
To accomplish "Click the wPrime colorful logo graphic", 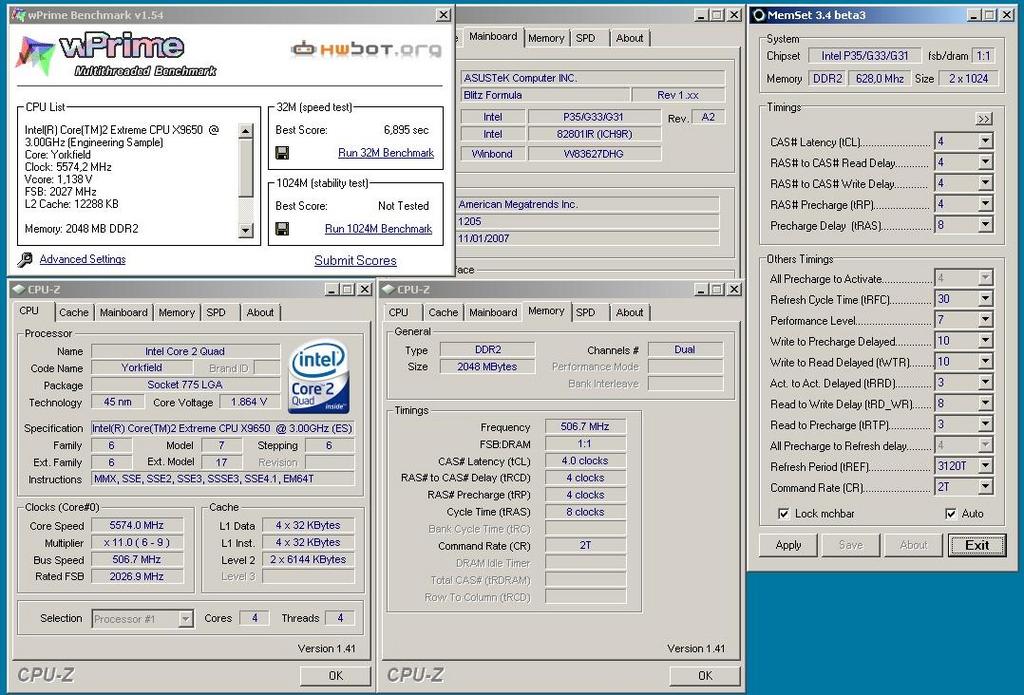I will 34,55.
